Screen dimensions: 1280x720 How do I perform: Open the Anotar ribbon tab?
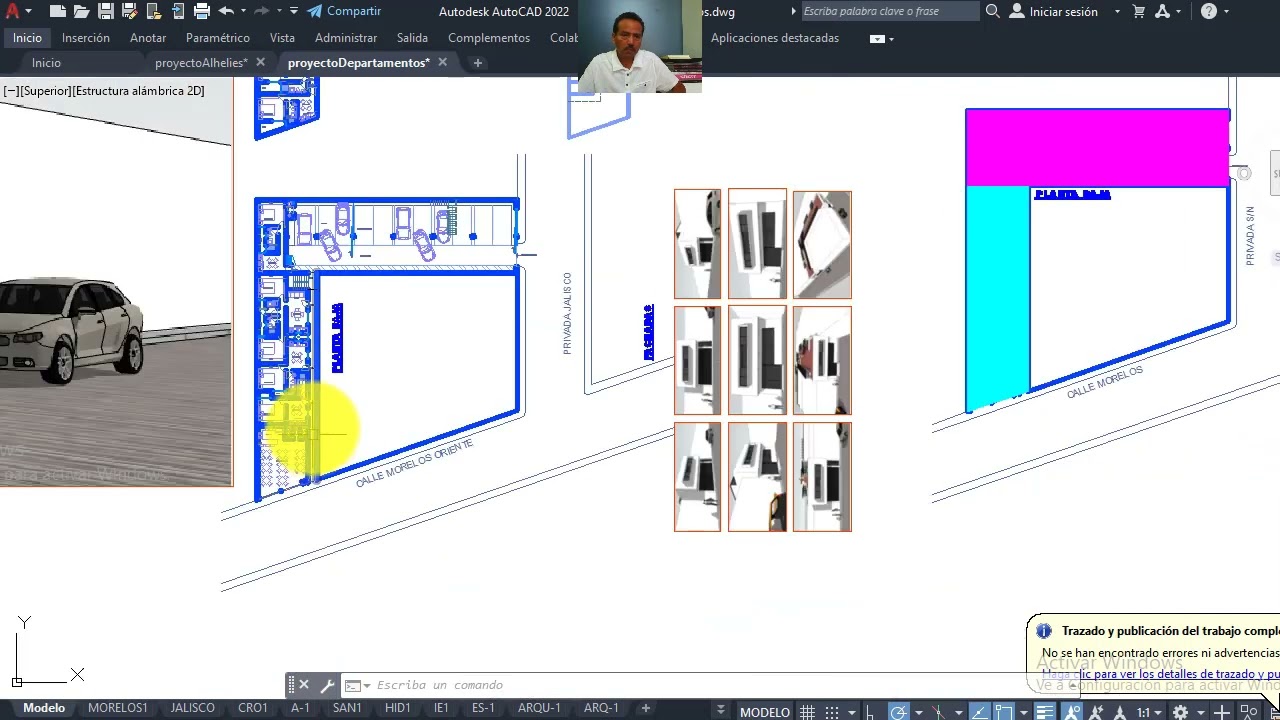point(148,38)
